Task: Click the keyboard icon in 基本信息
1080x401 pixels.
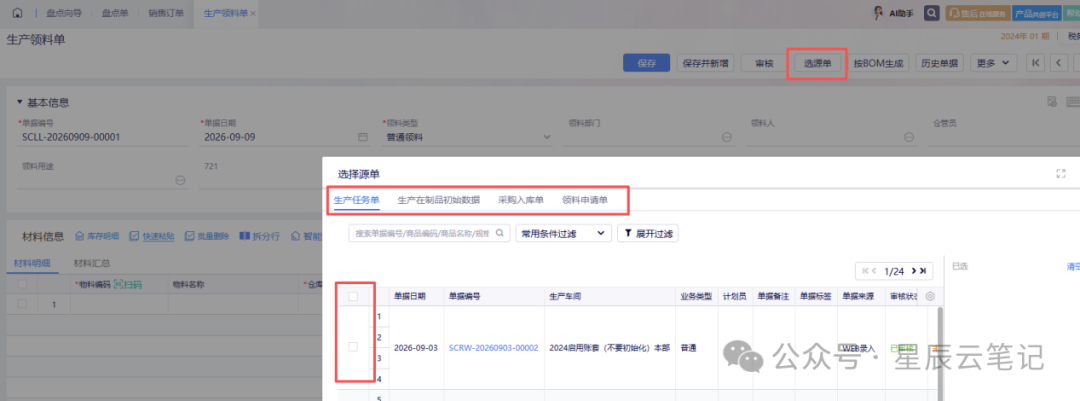Action: [x=1072, y=102]
